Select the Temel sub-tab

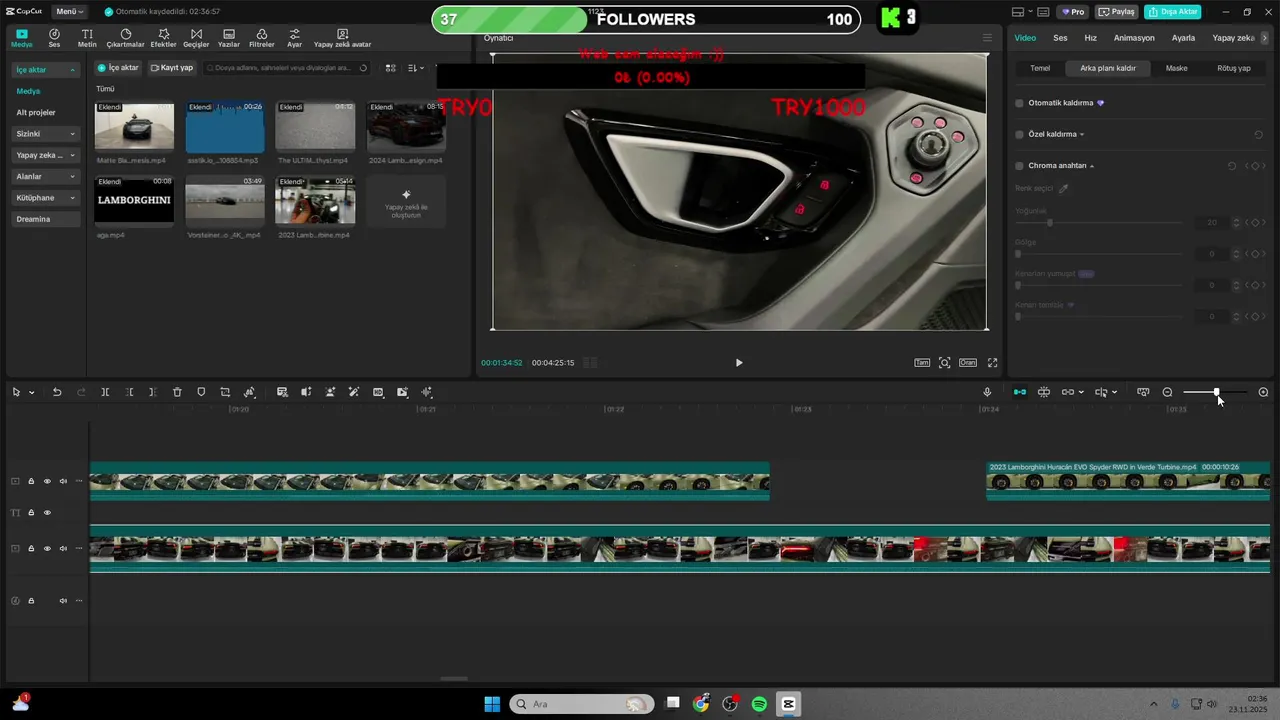tap(1040, 68)
